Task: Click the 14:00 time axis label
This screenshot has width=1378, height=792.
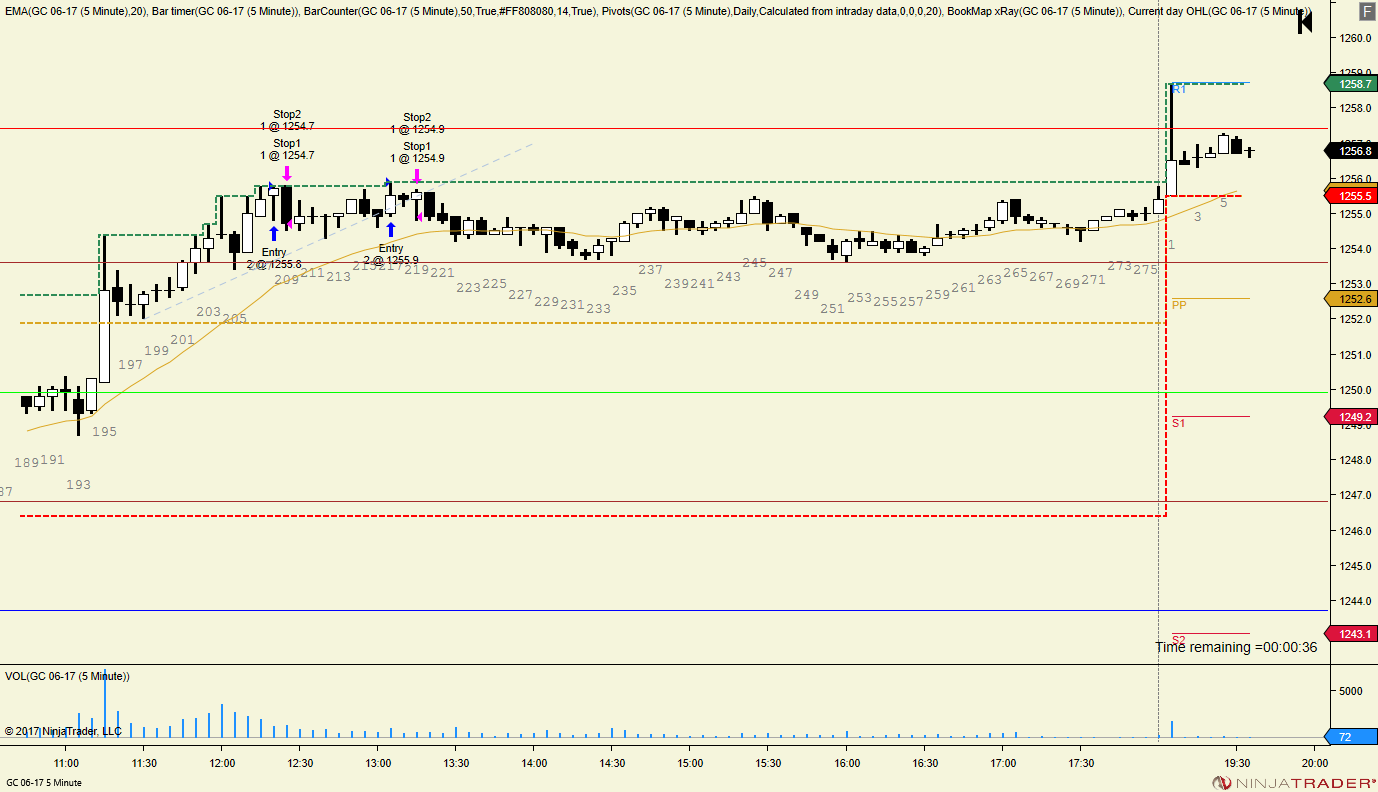Action: (x=534, y=763)
